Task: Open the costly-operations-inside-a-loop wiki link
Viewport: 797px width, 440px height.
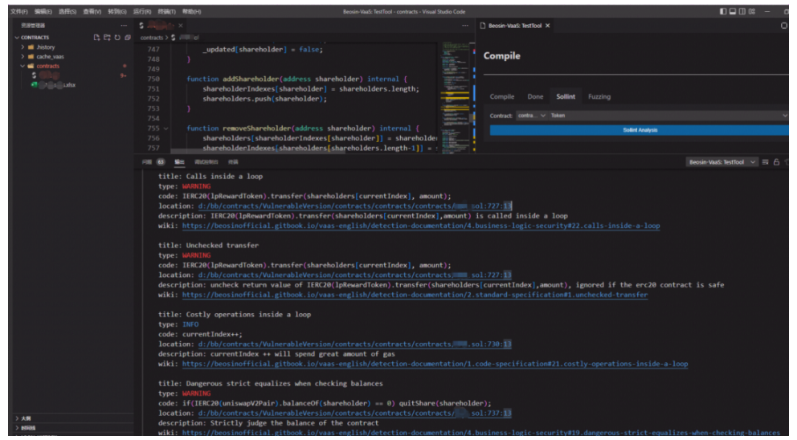Action: [x=435, y=364]
